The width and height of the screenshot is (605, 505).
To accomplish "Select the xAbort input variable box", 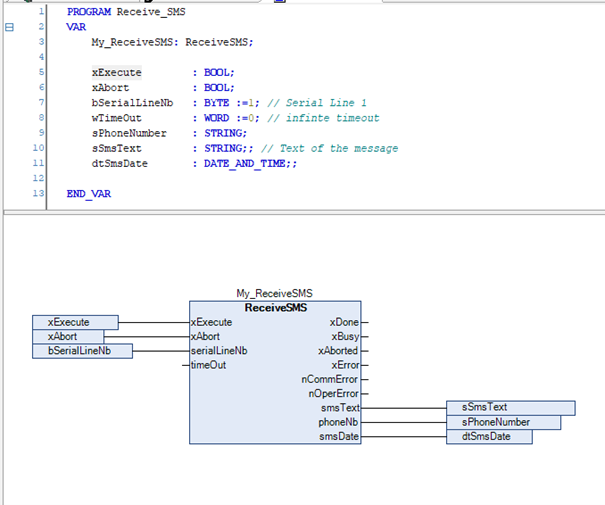I will (68, 336).
